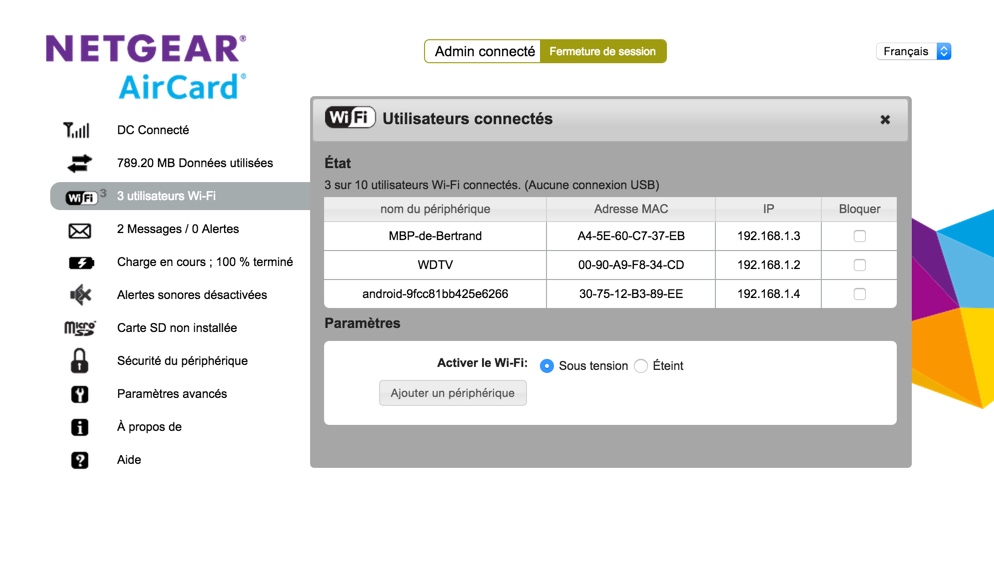Close the Utilisateurs connectés panel
Viewport: 994px width, 587px height.
pos(885,119)
